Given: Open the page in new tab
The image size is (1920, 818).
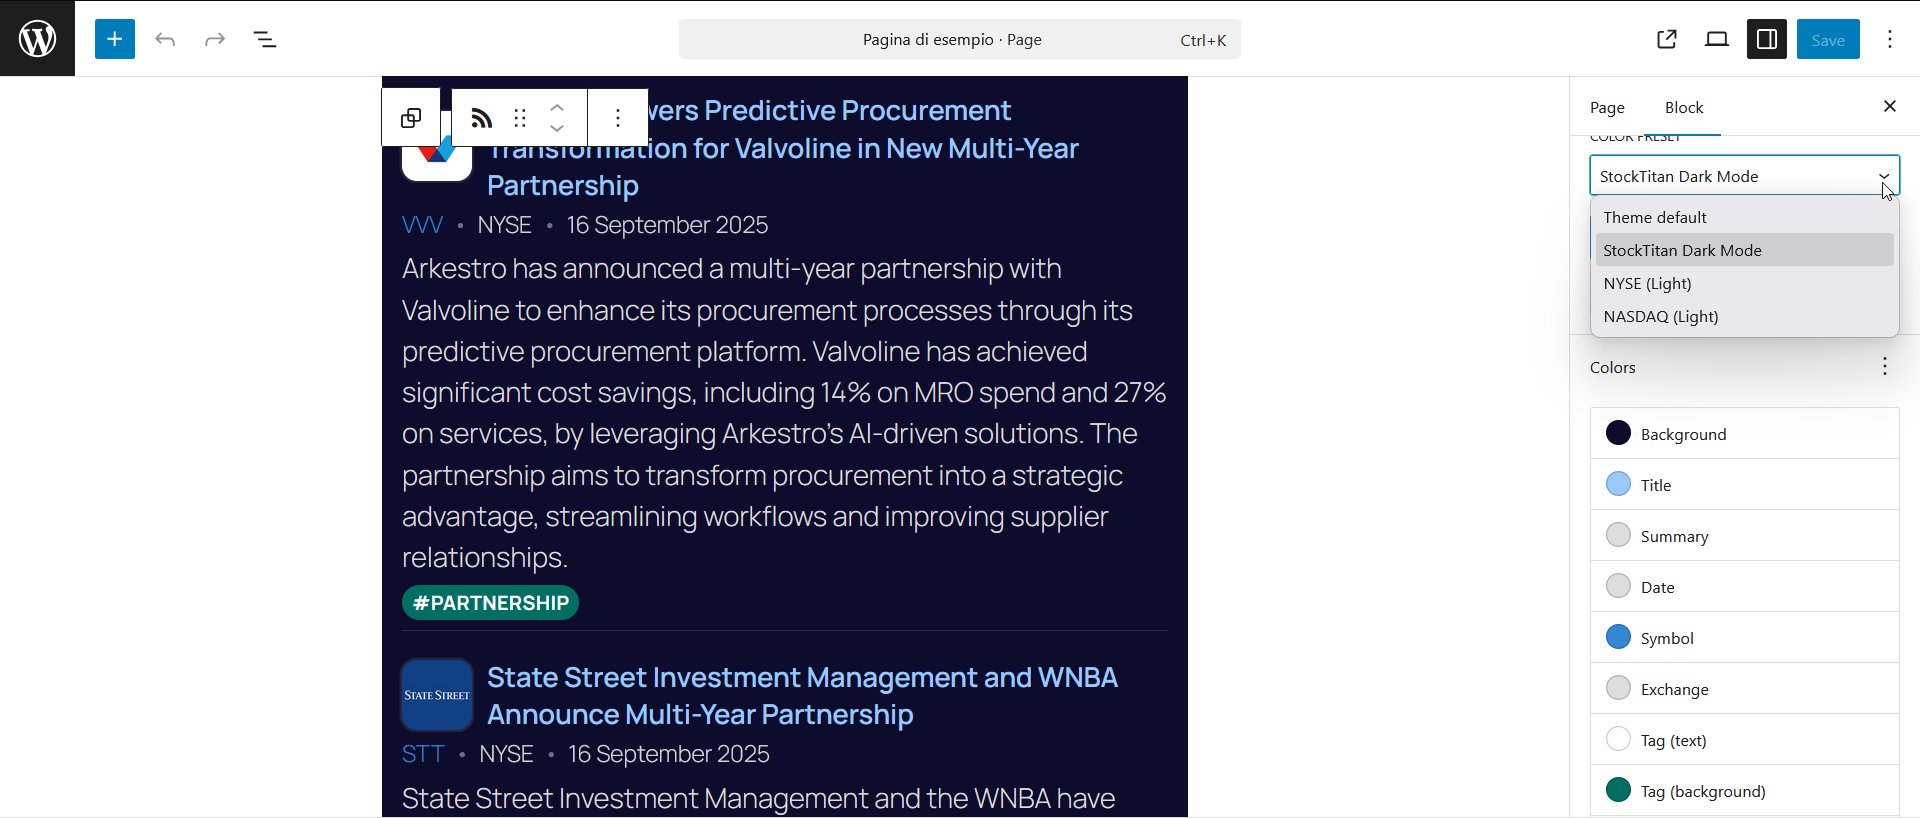Looking at the screenshot, I should [x=1667, y=39].
